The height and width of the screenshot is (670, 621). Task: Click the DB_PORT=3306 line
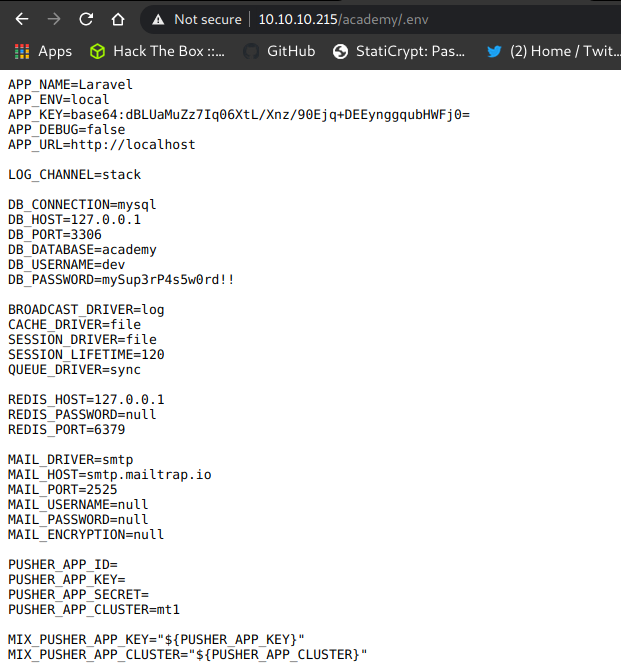[55, 235]
